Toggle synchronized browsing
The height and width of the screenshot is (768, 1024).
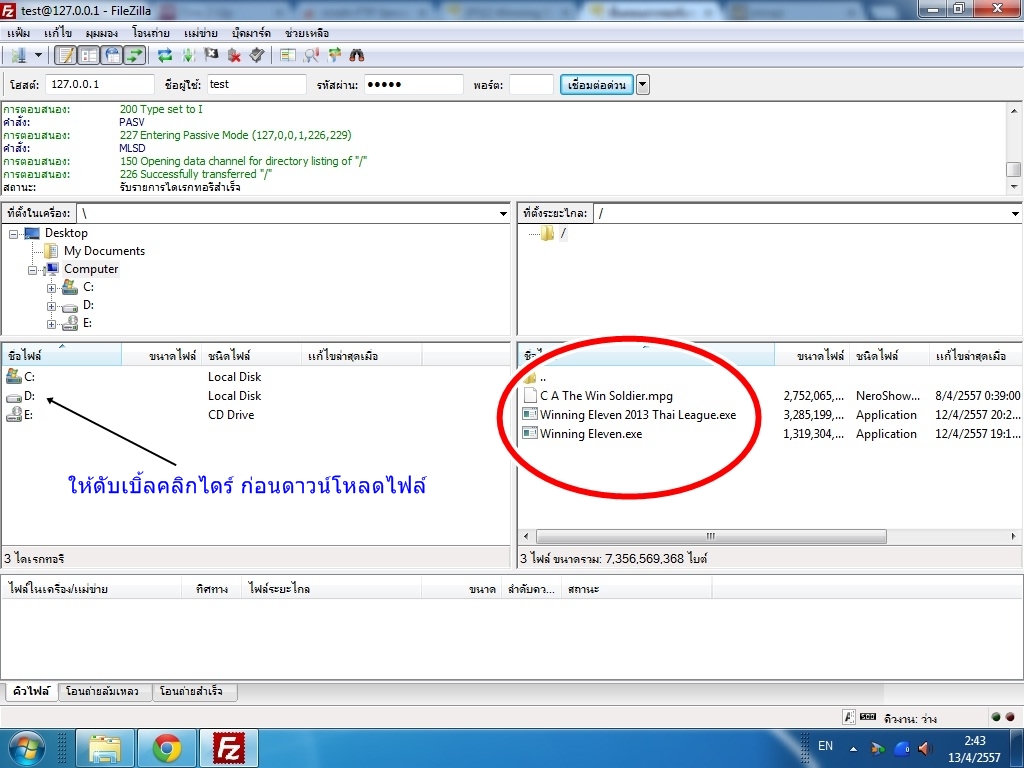point(334,56)
